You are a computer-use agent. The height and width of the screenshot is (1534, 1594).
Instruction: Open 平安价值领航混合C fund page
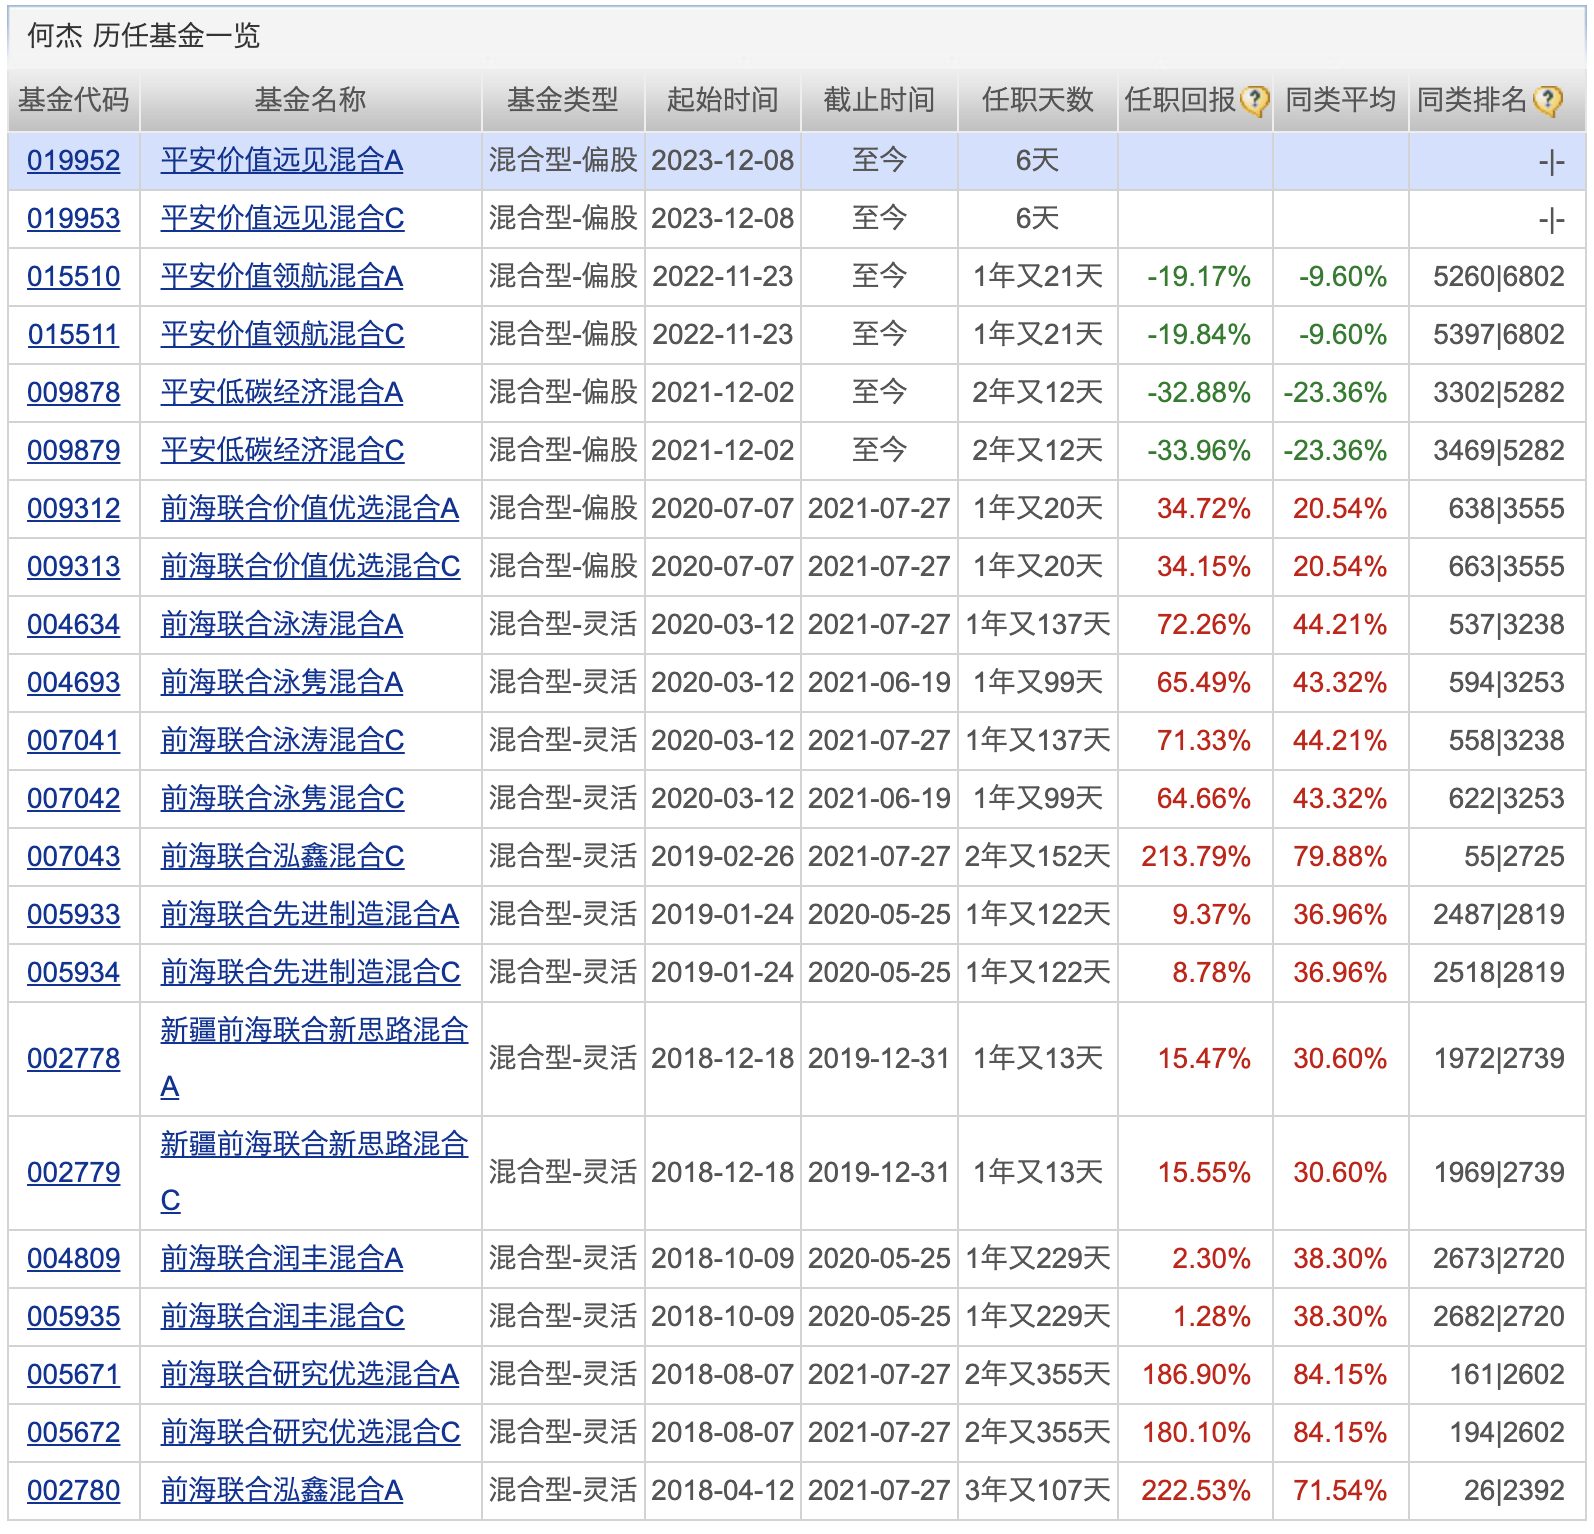[283, 335]
